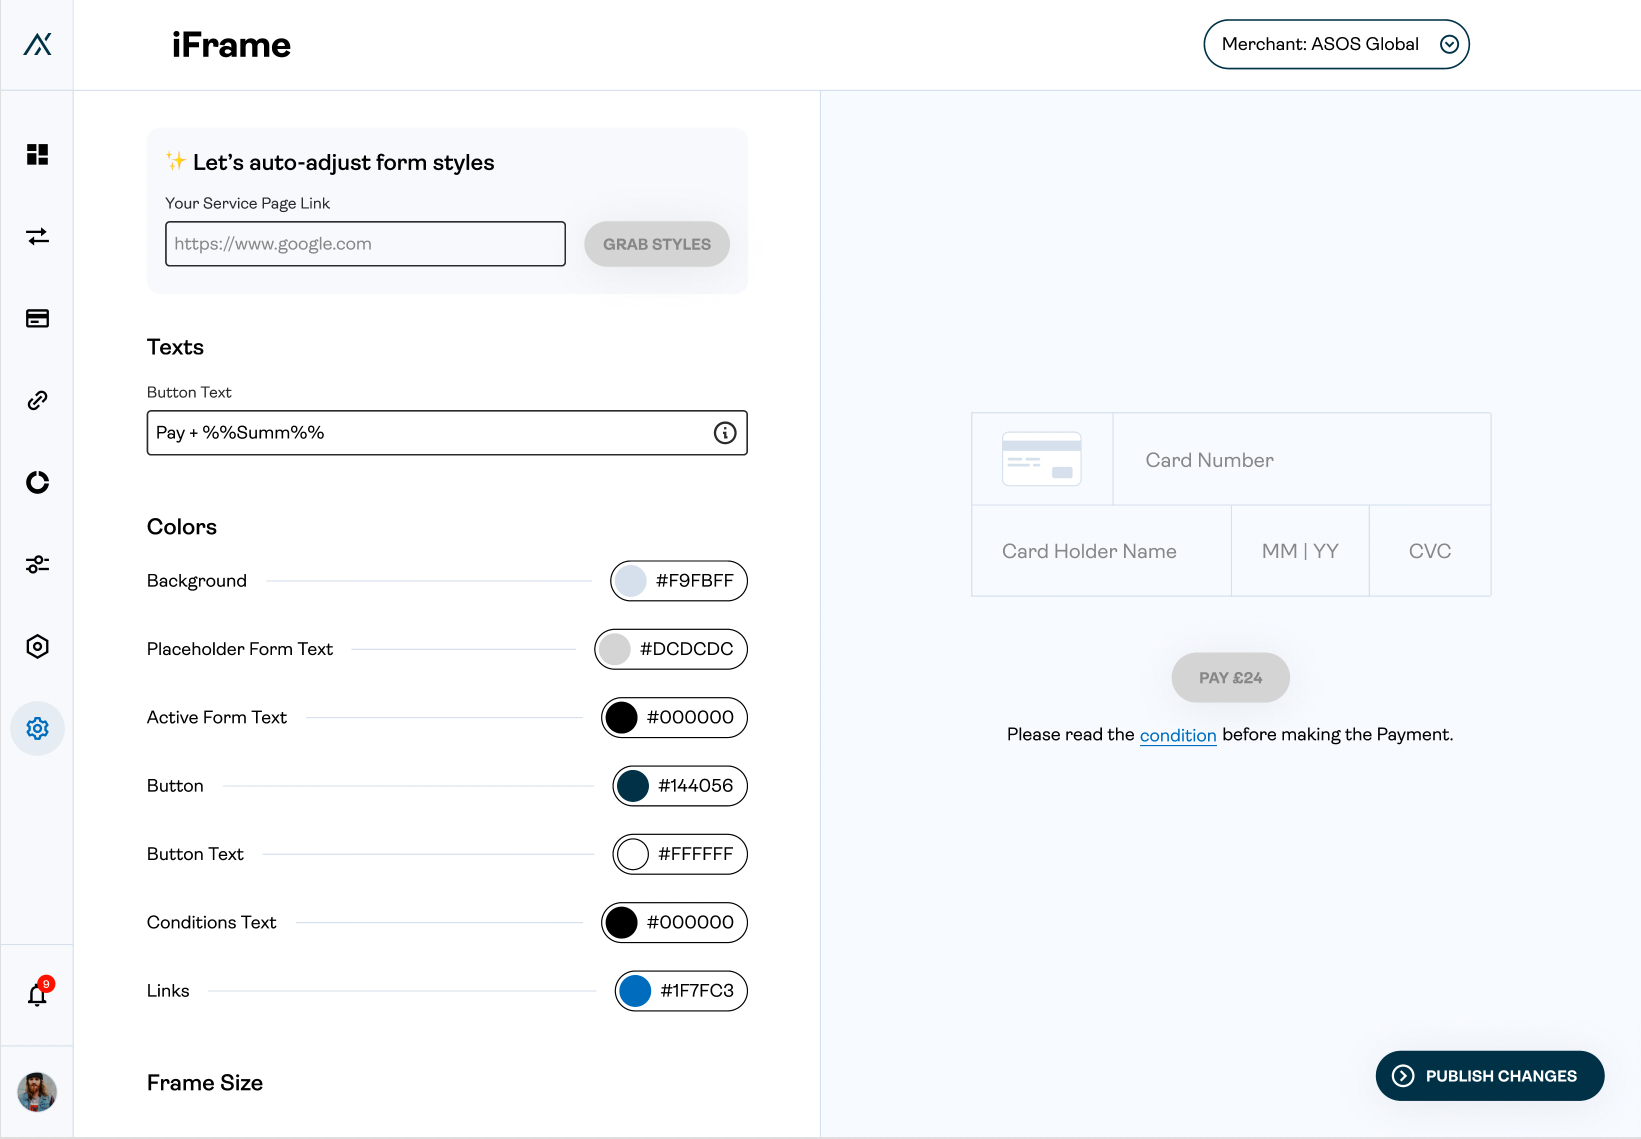
Task: Open the Background color swatch #F9FBFF
Action: coord(630,581)
